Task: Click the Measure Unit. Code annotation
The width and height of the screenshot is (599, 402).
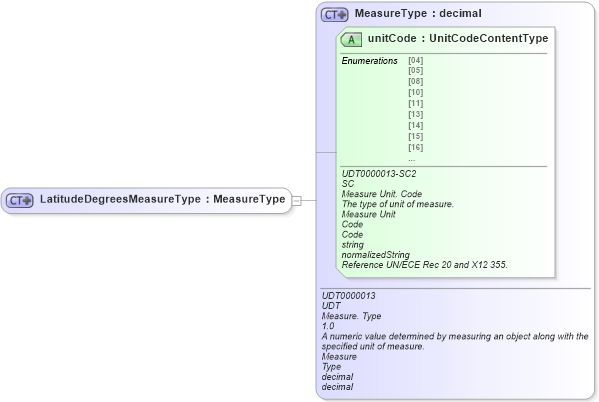Action: click(x=382, y=194)
